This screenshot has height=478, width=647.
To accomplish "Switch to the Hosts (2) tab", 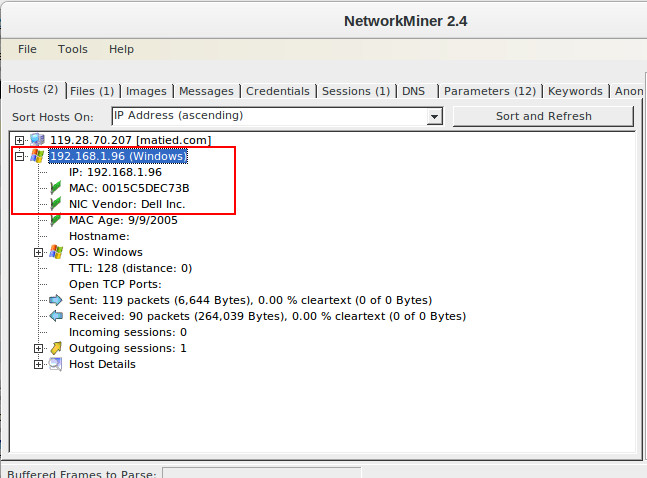I will [x=33, y=90].
